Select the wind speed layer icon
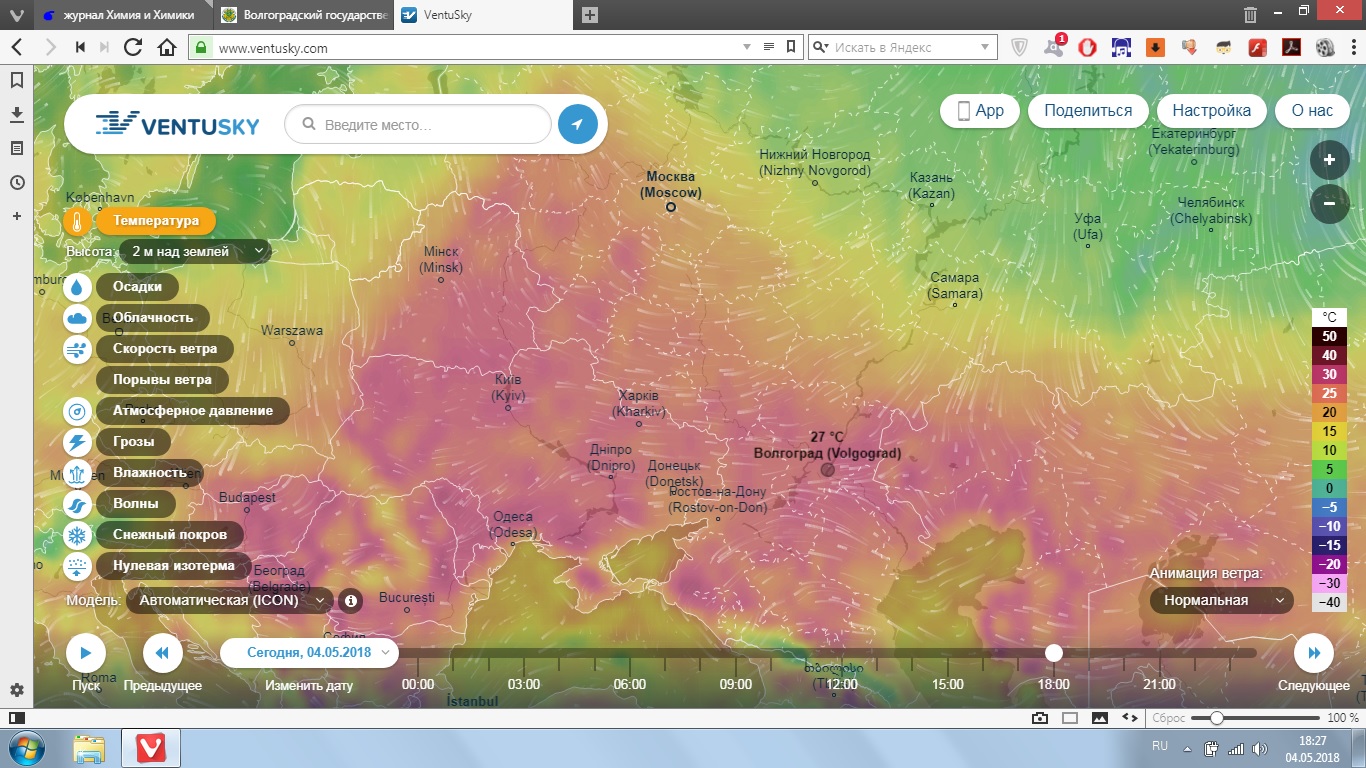1366x768 pixels. (x=78, y=350)
